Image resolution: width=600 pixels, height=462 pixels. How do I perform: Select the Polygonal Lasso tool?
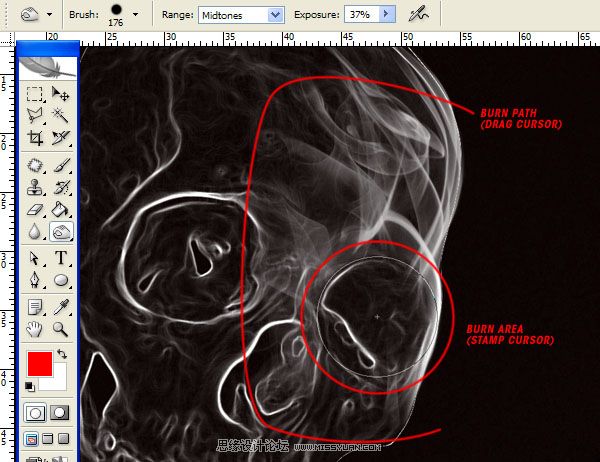click(34, 115)
